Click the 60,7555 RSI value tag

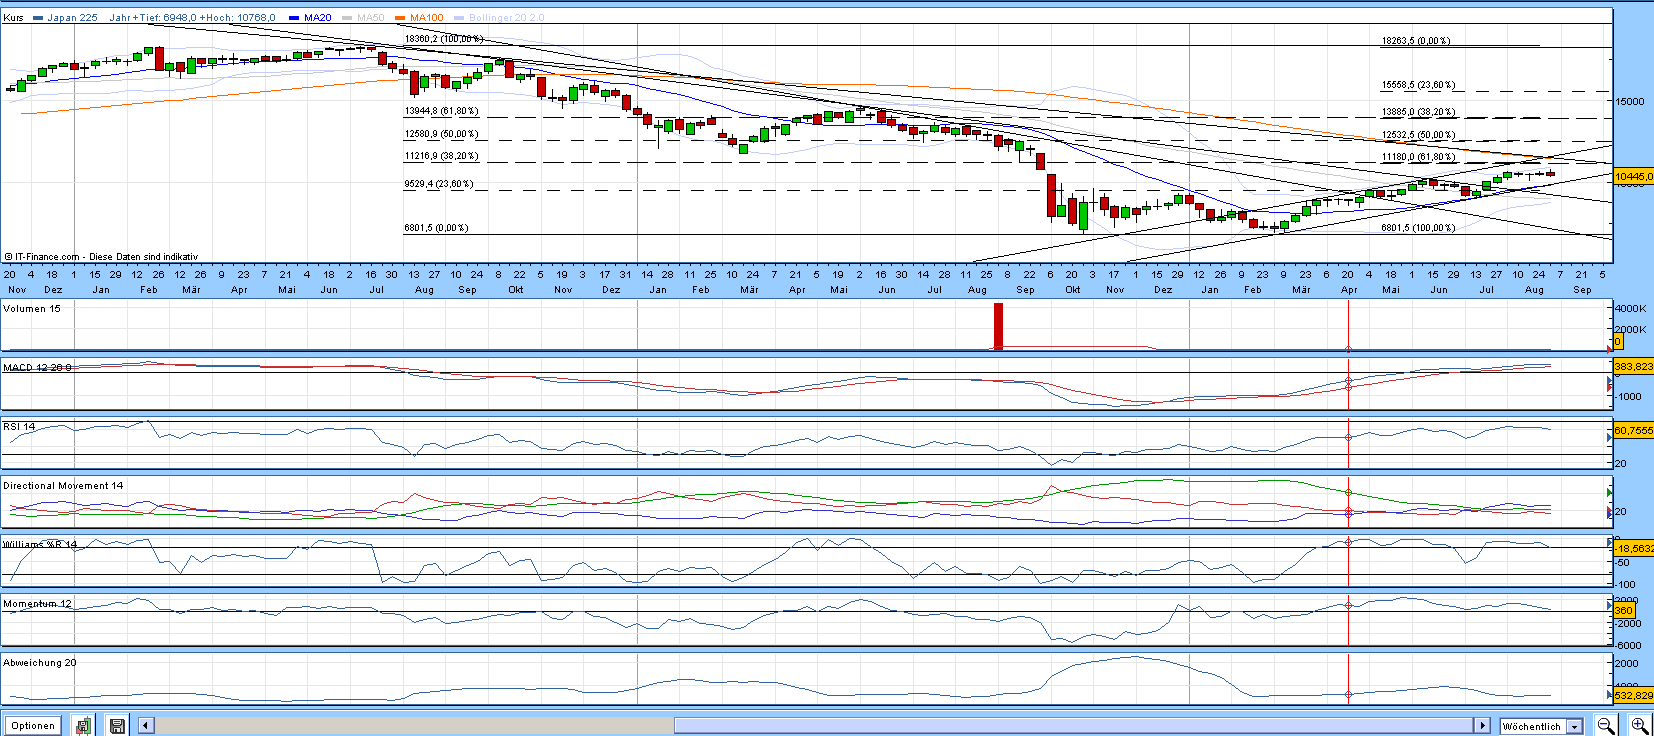coord(1633,430)
